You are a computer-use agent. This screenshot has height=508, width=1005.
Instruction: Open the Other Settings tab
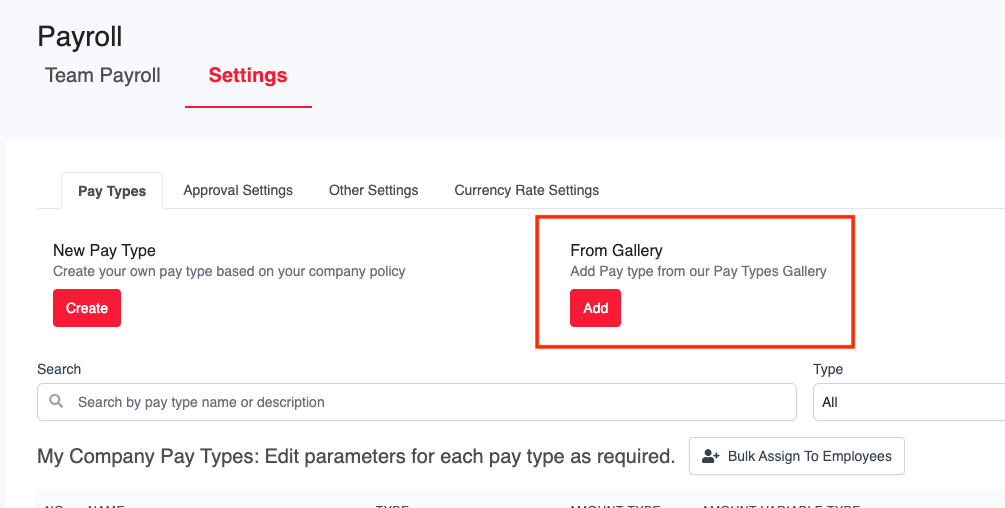pos(374,190)
